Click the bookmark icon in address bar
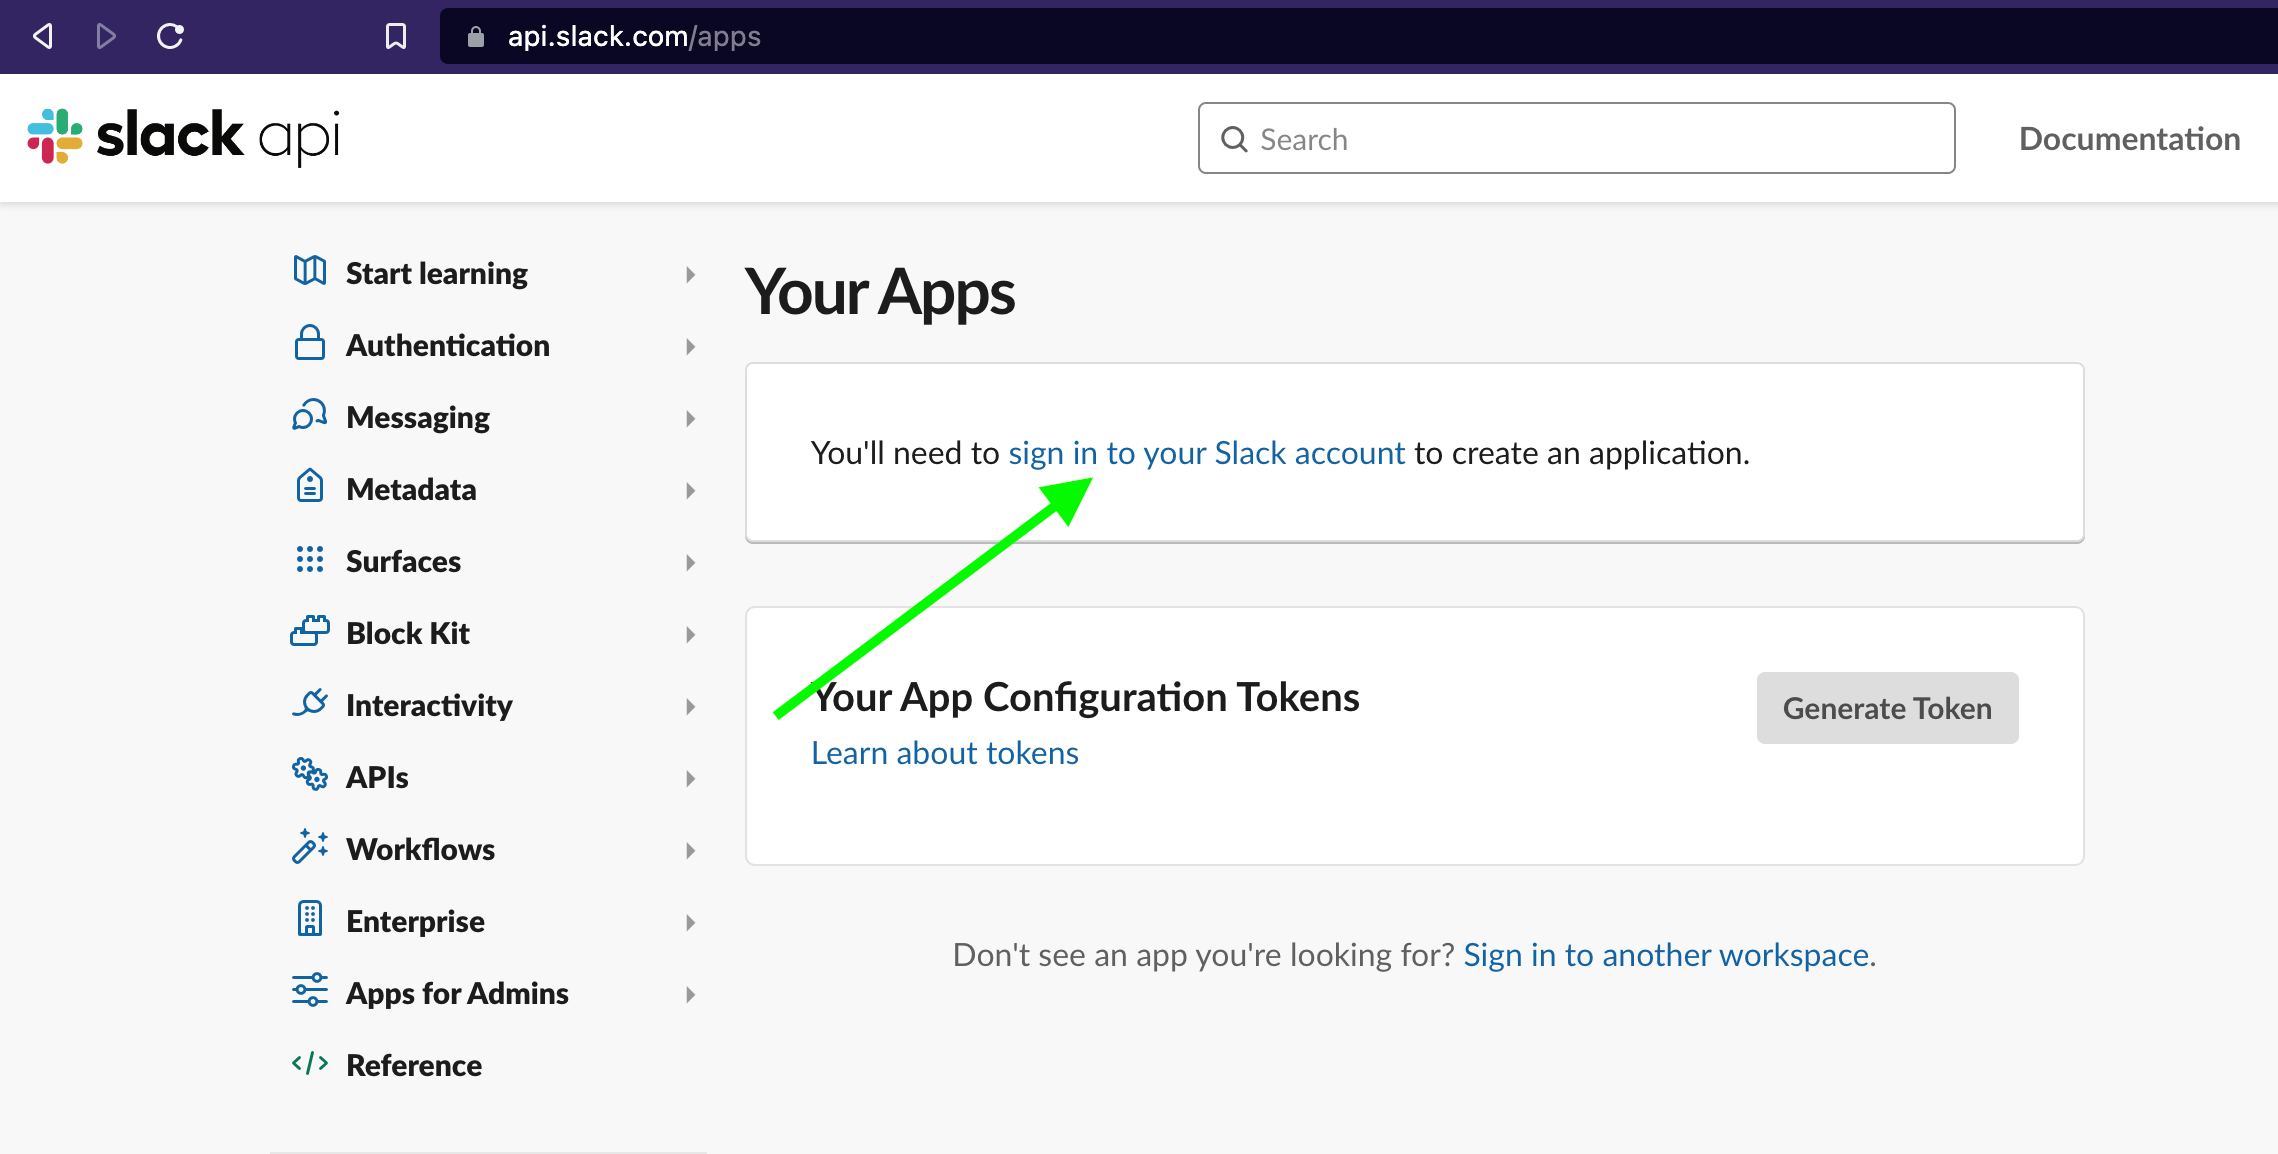This screenshot has height=1154, width=2278. click(x=396, y=37)
